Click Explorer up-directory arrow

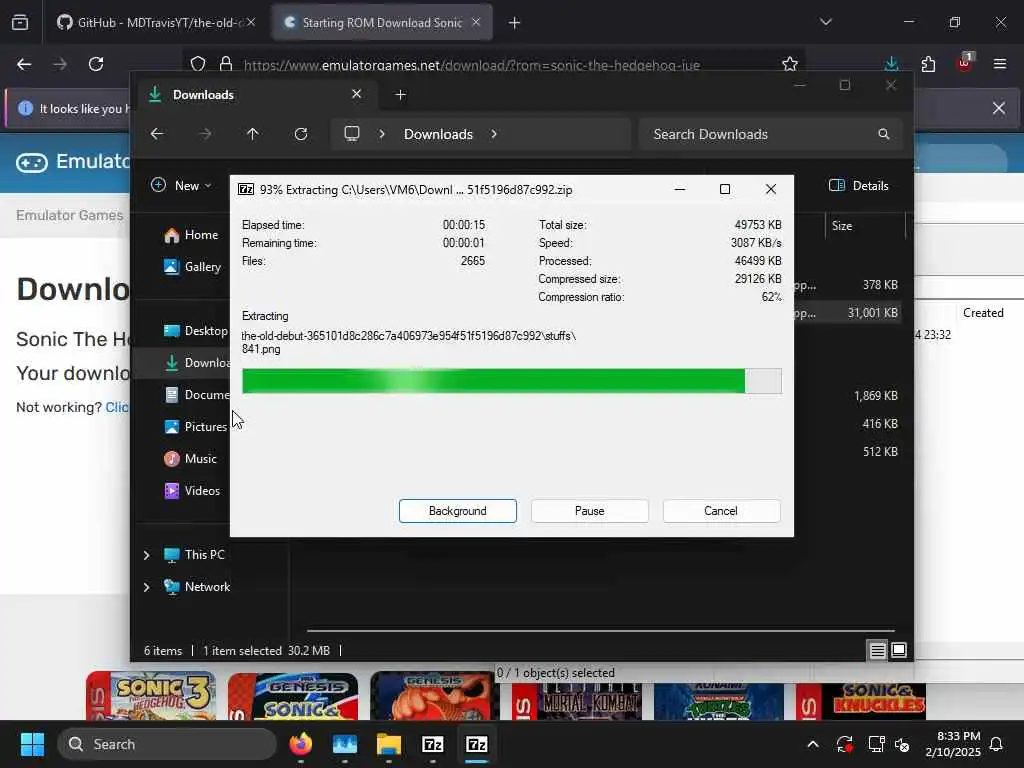pyautogui.click(x=253, y=134)
